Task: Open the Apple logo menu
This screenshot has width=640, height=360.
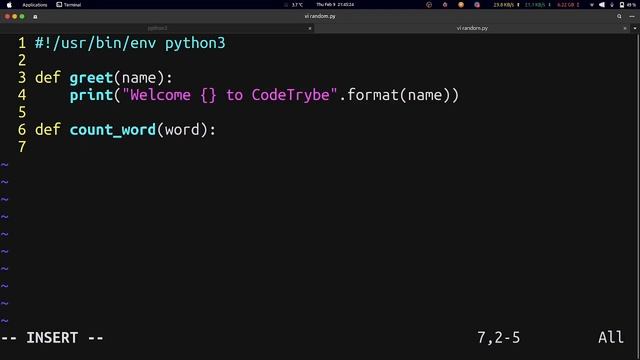Action: point(9,5)
